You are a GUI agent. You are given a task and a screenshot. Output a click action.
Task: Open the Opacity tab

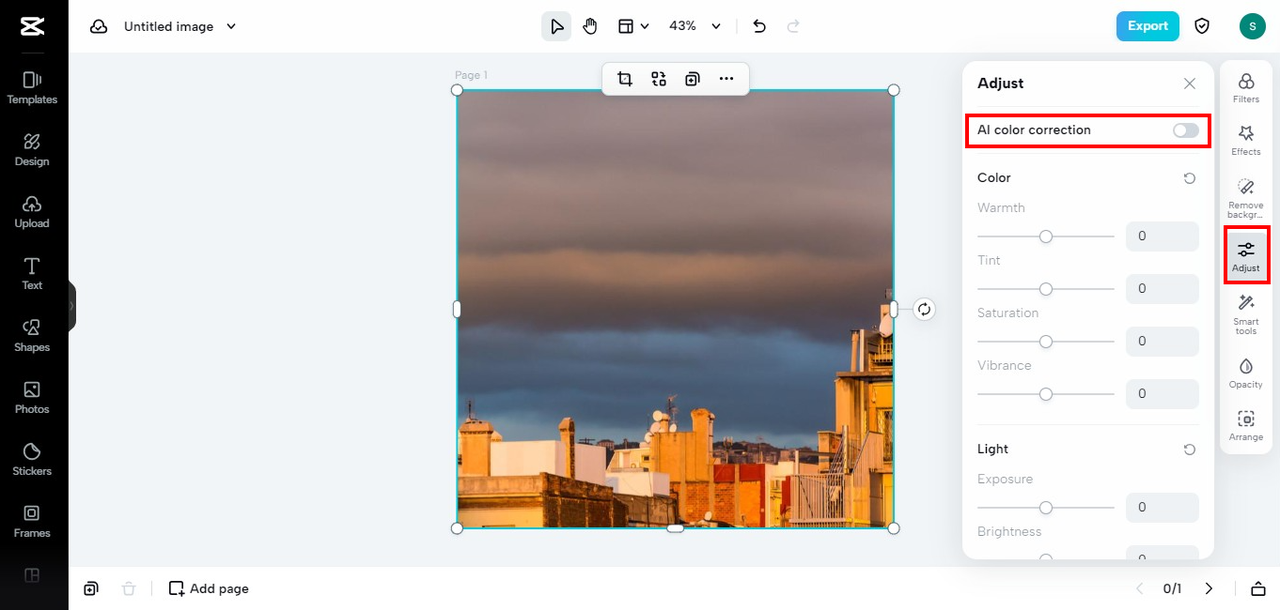pos(1246,372)
